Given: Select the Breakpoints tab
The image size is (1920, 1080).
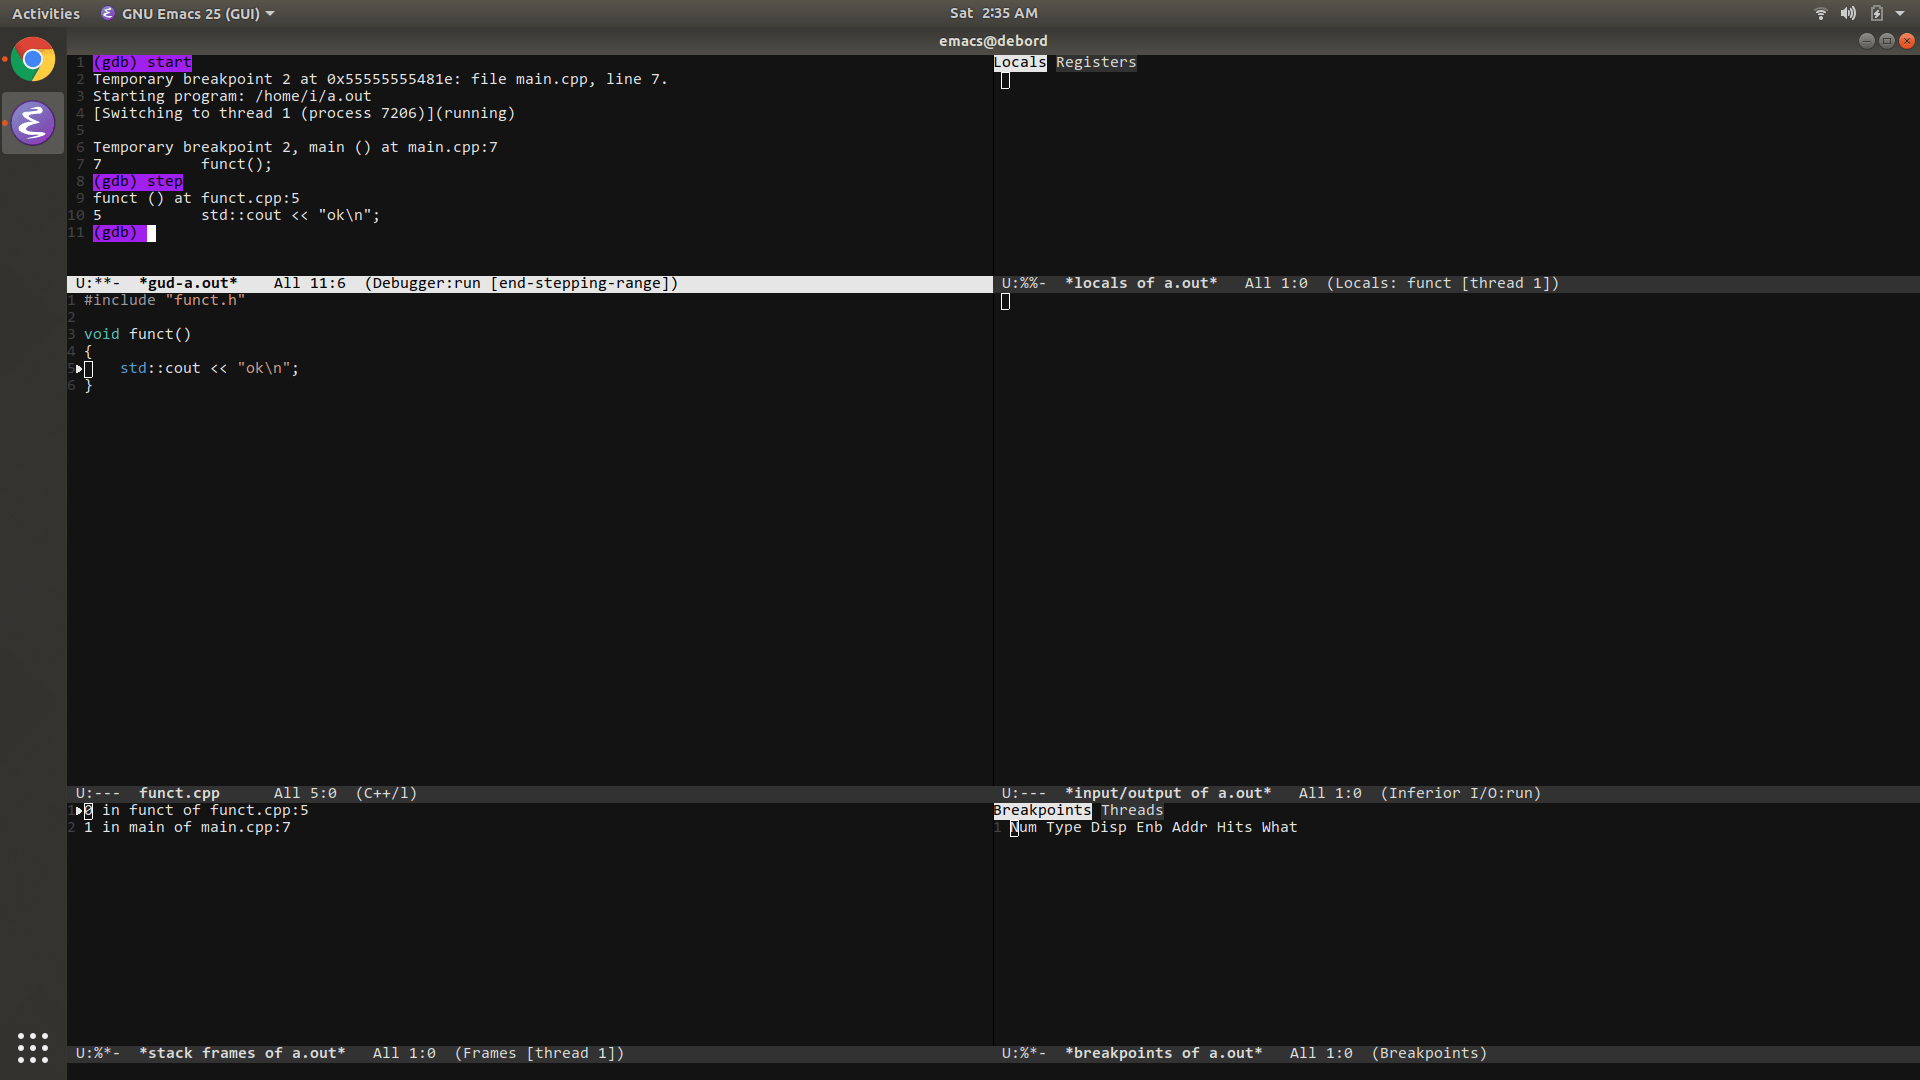Looking at the screenshot, I should tap(1041, 810).
